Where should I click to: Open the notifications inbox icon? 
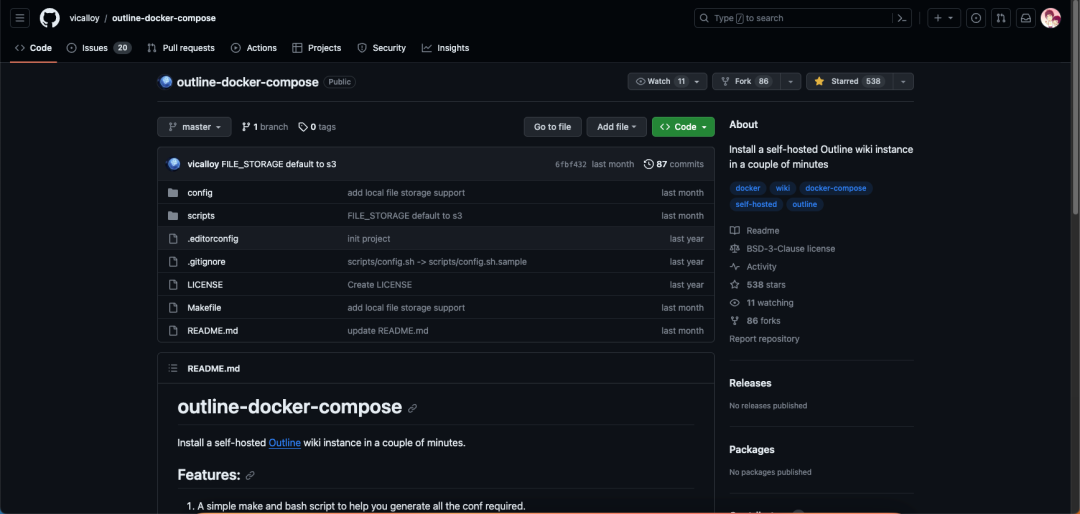(1026, 19)
